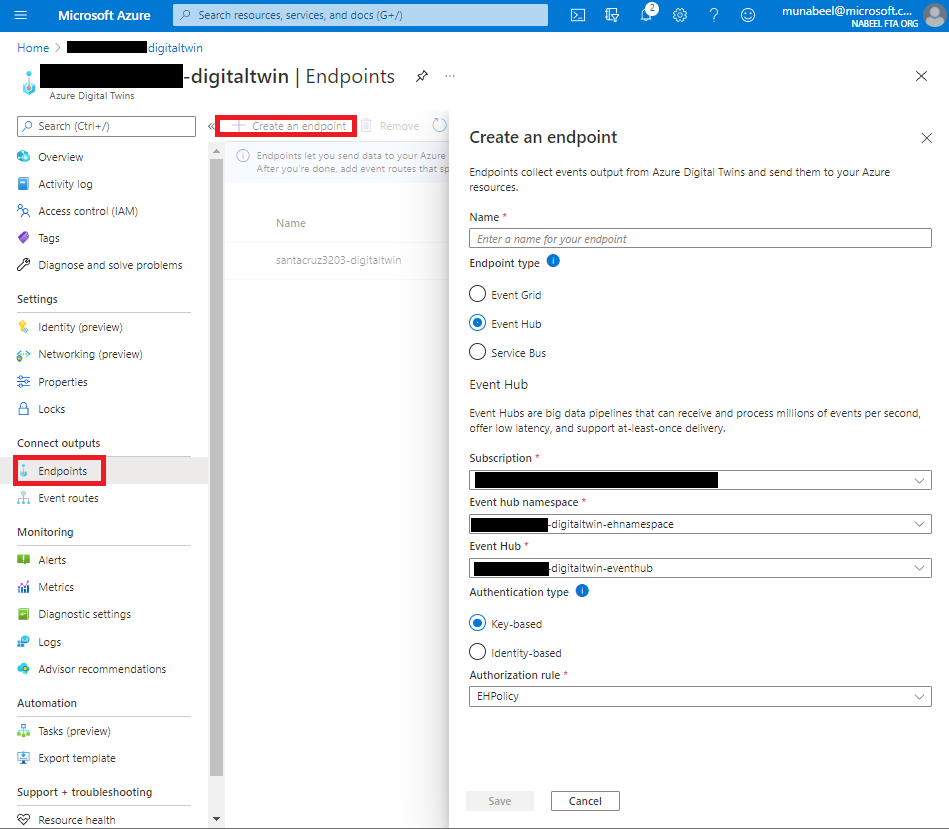The height and width of the screenshot is (829, 949).
Task: Open Tags in the left menu
Action: [x=48, y=238]
